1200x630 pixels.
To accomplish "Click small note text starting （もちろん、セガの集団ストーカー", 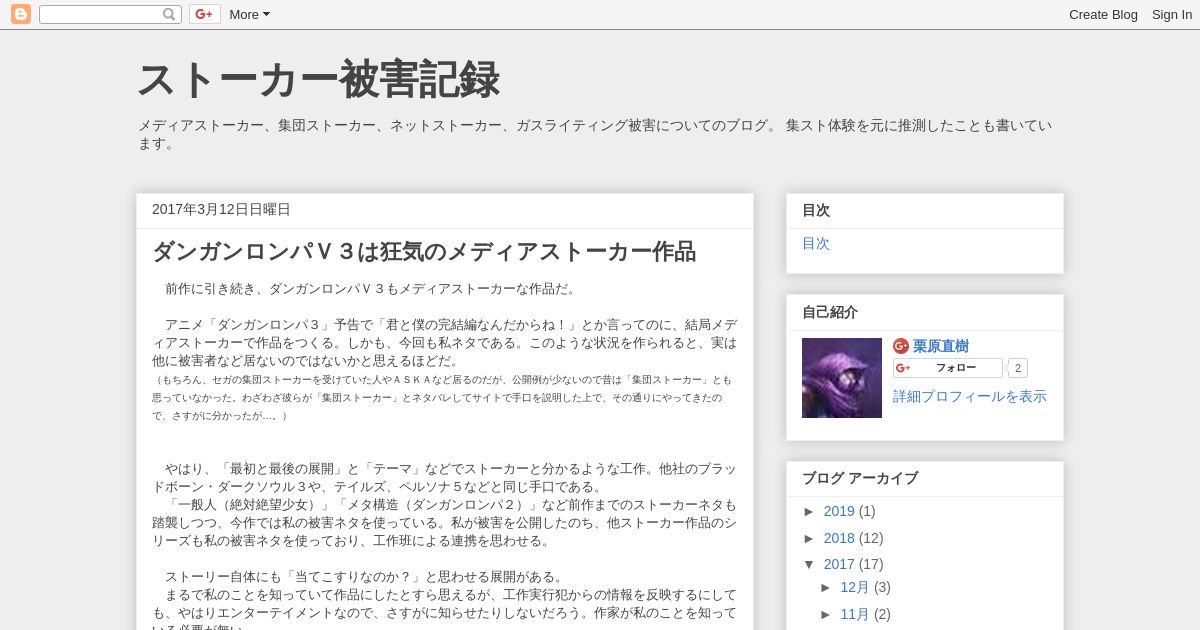I will click(x=442, y=397).
